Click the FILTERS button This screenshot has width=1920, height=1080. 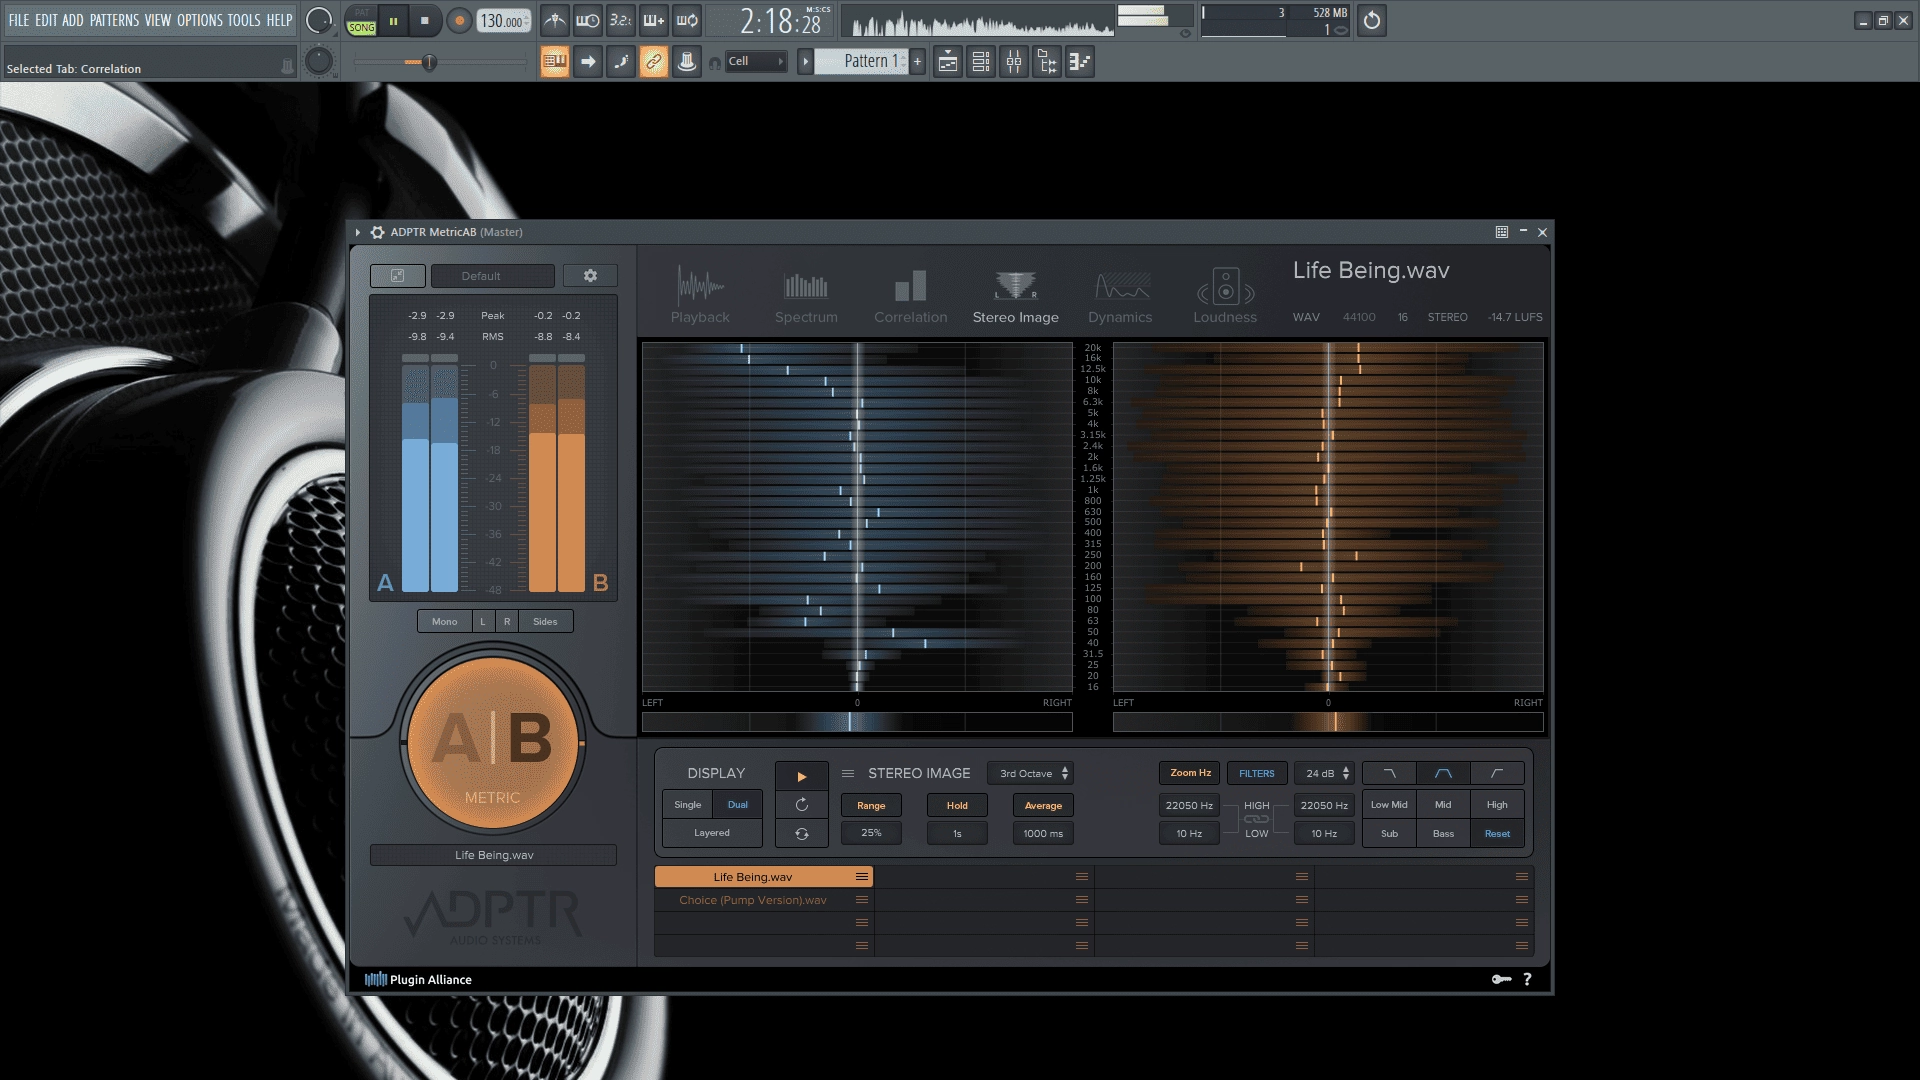tap(1257, 773)
